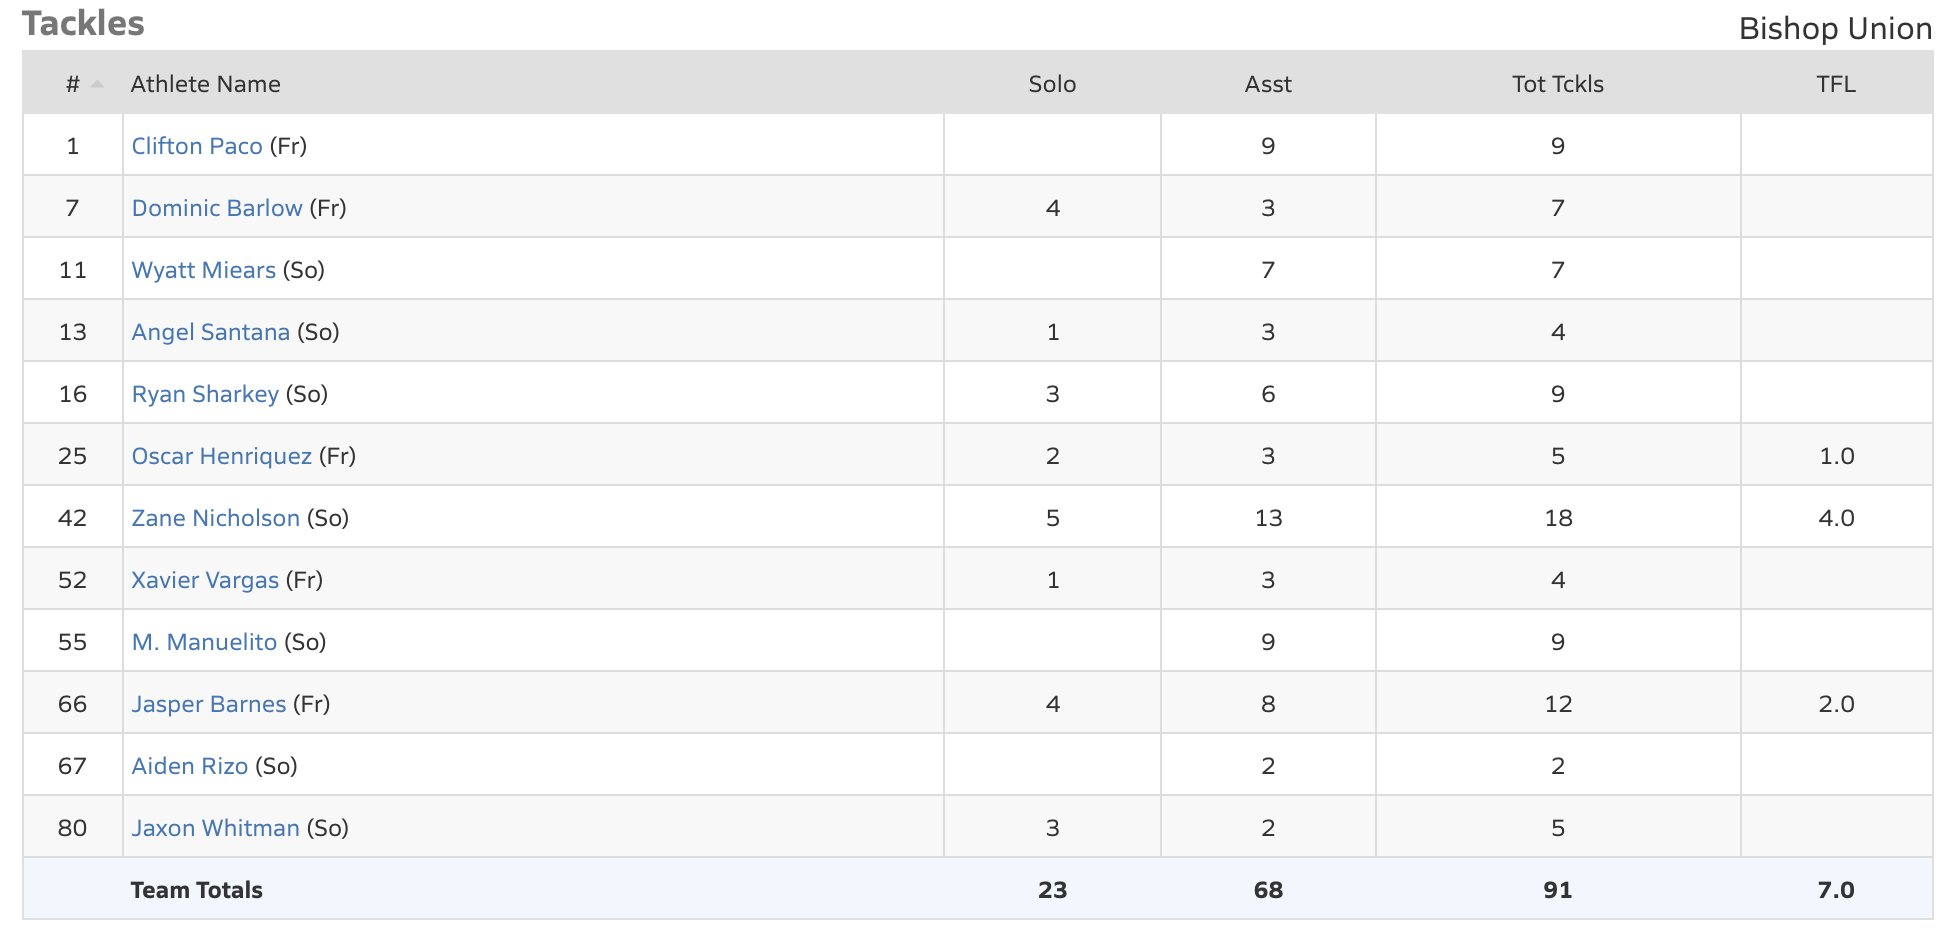Select the M. Manuelito link
Screen dimensions: 1956x952
coord(204,643)
